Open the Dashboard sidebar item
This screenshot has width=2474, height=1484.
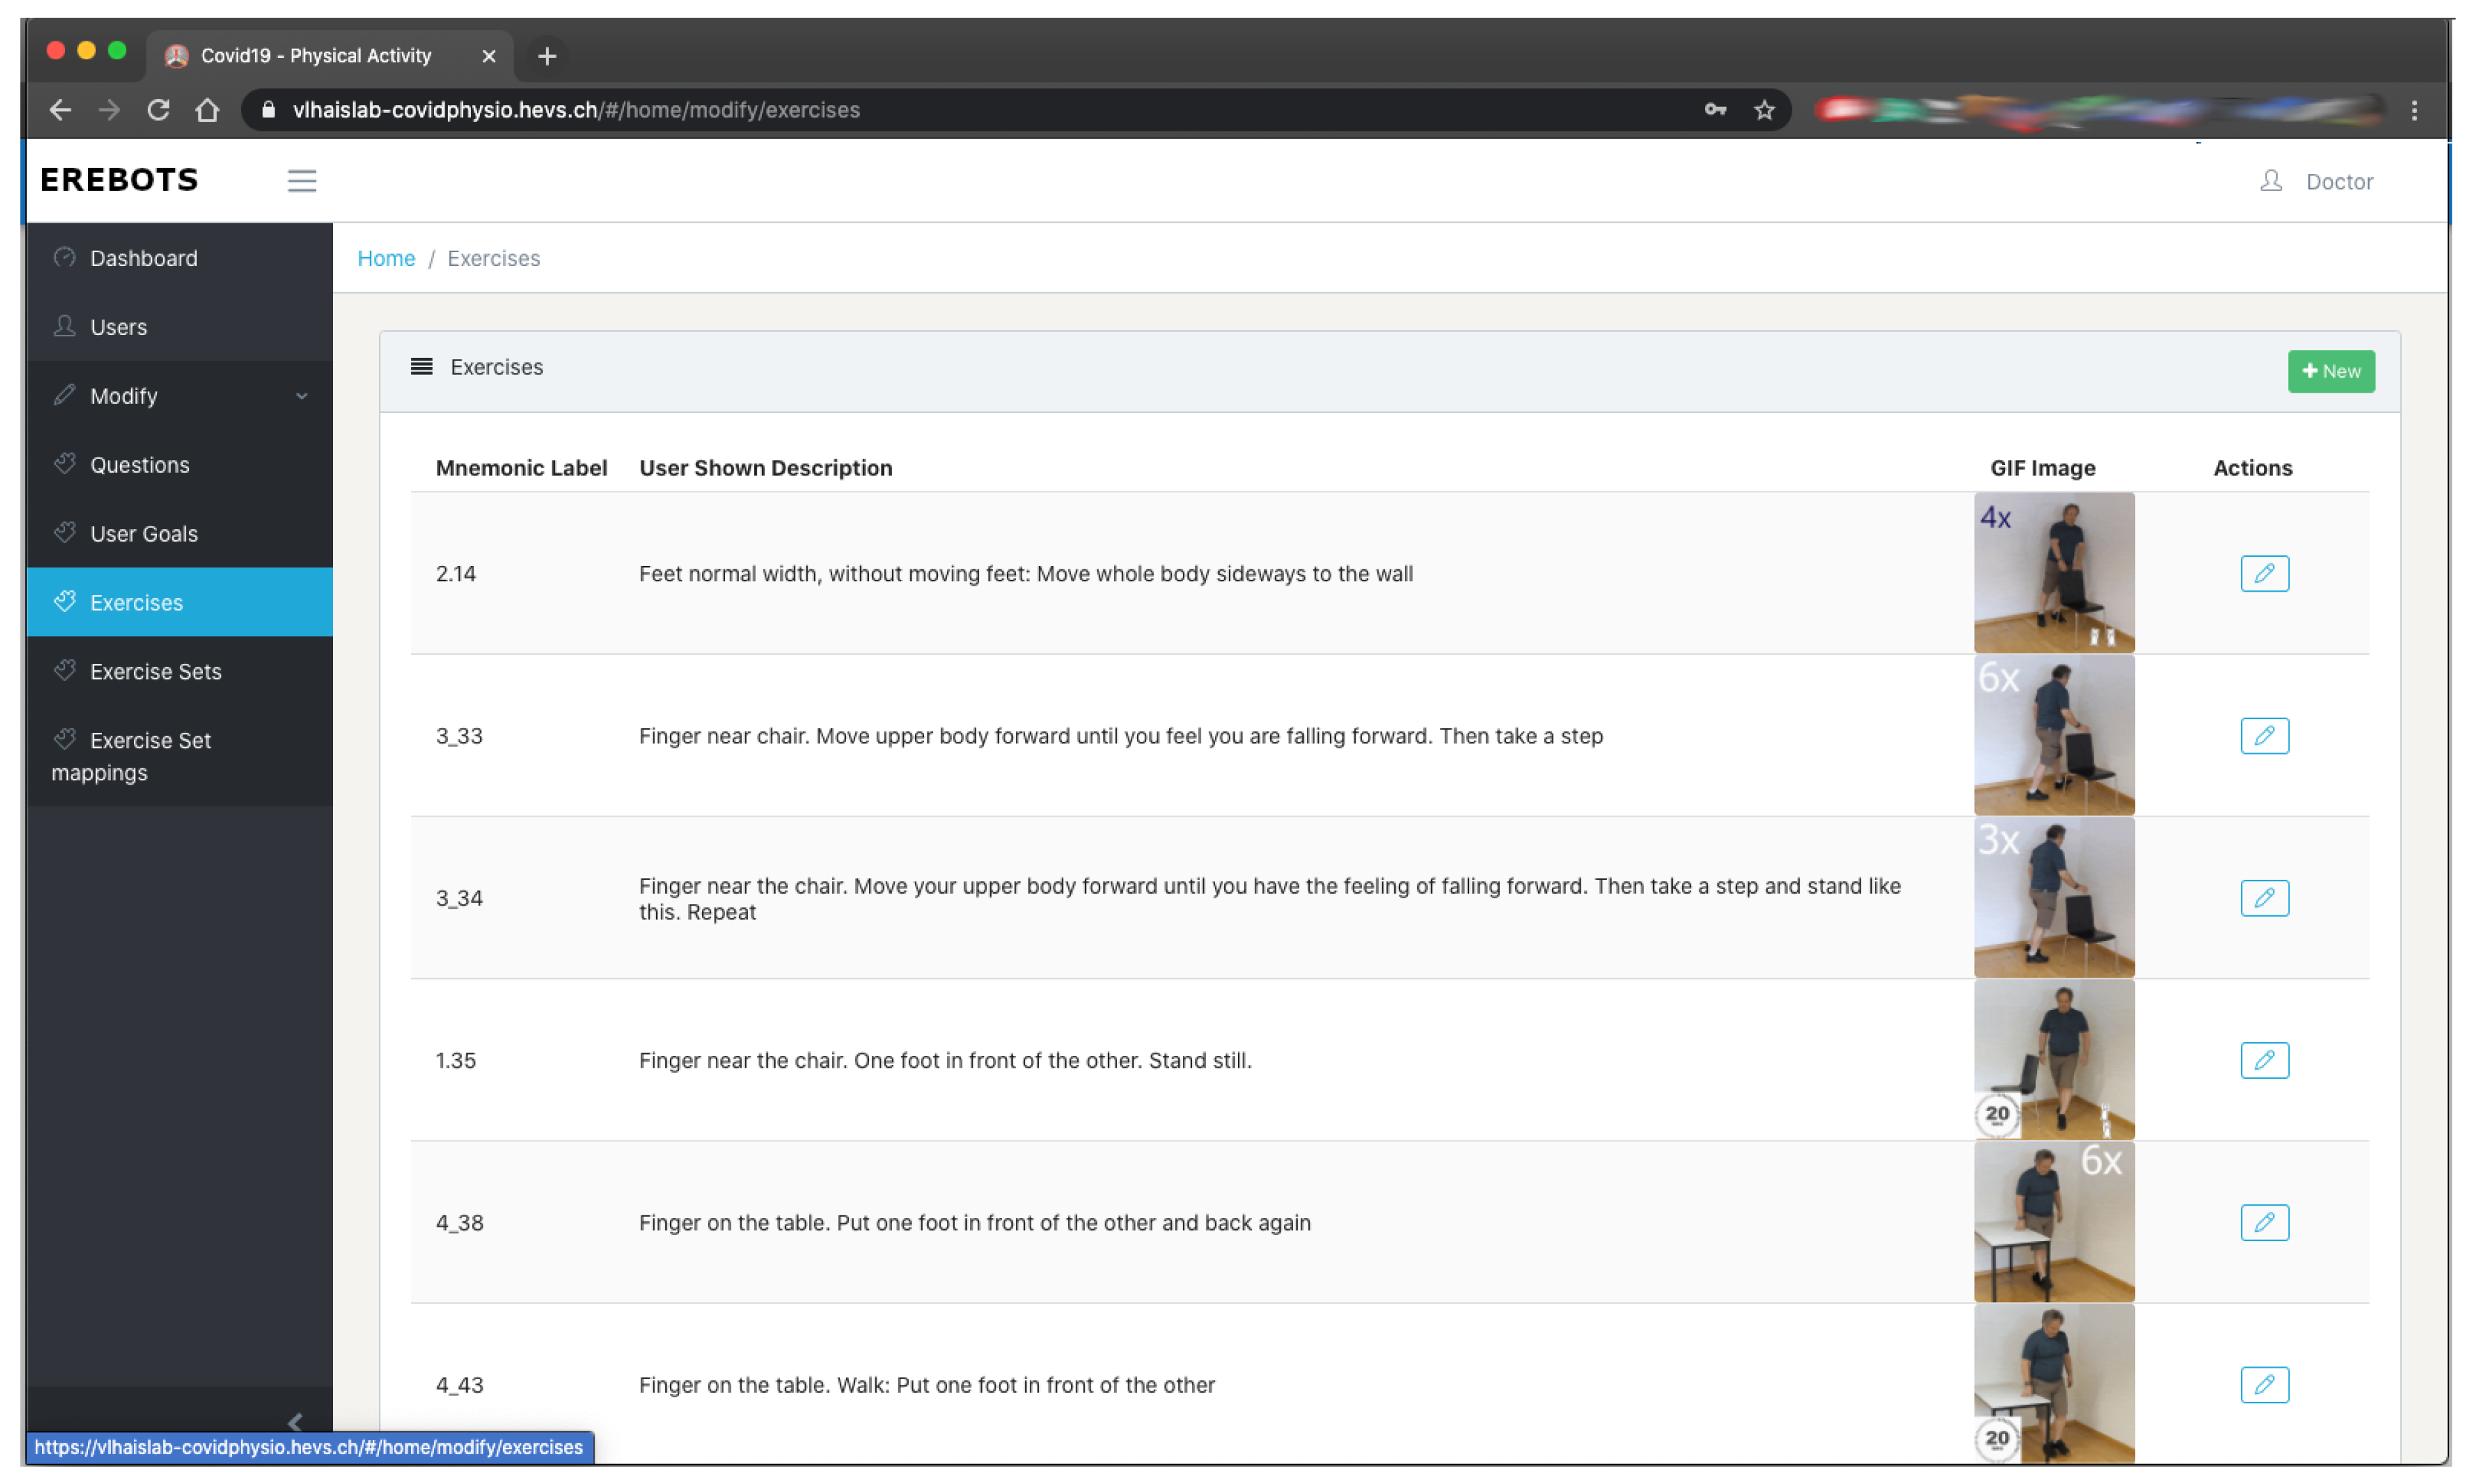(143, 258)
